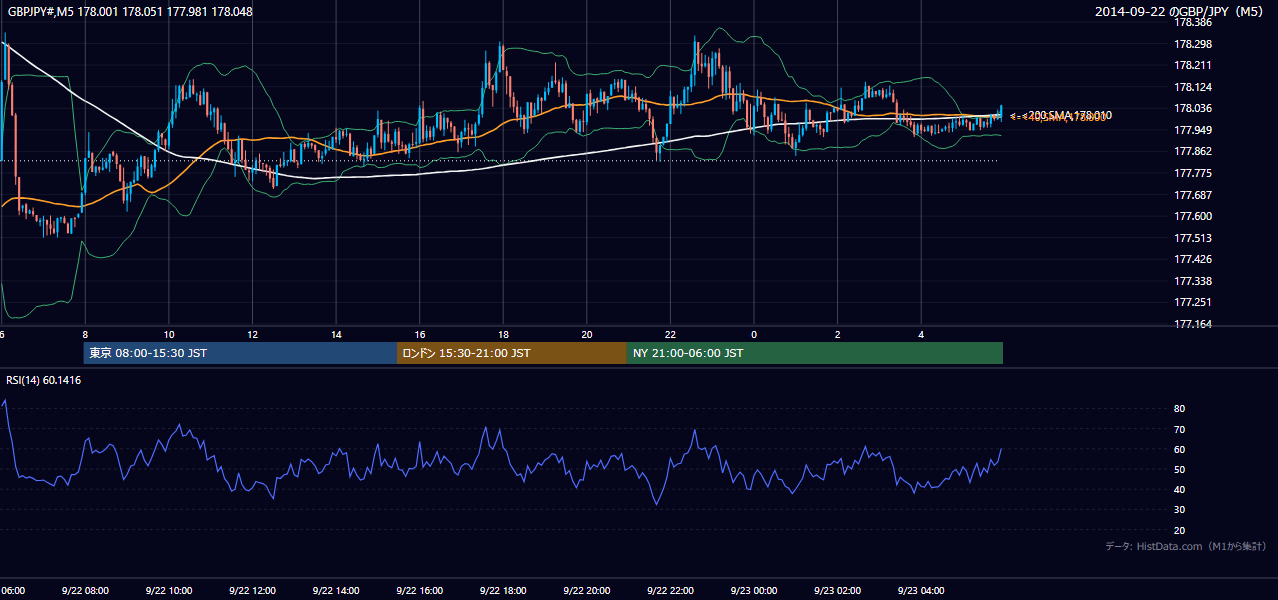Open the データ: HistData.com source credit
The width and height of the screenshot is (1278, 600).
point(1185,546)
